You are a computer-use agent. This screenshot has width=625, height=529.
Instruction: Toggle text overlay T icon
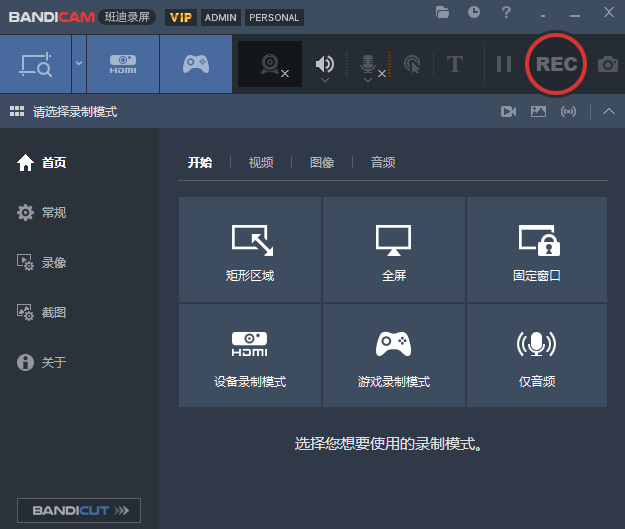tap(455, 64)
